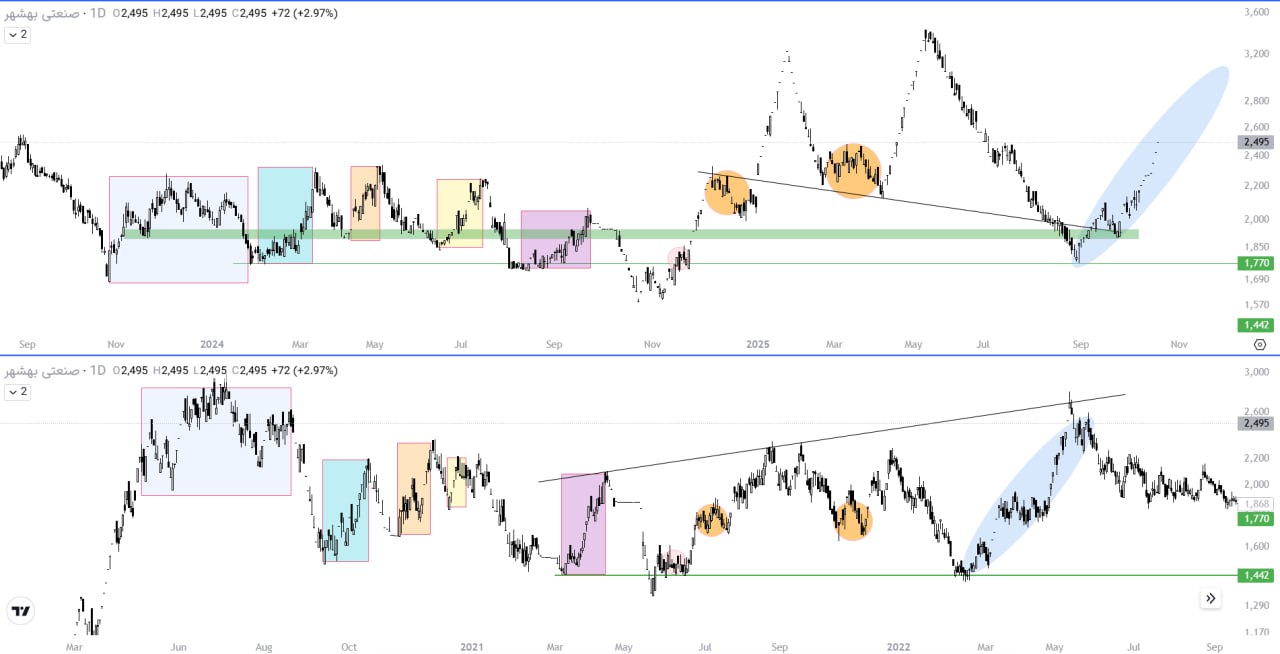Collapse the top chart's indicator legend

pyautogui.click(x=18, y=34)
